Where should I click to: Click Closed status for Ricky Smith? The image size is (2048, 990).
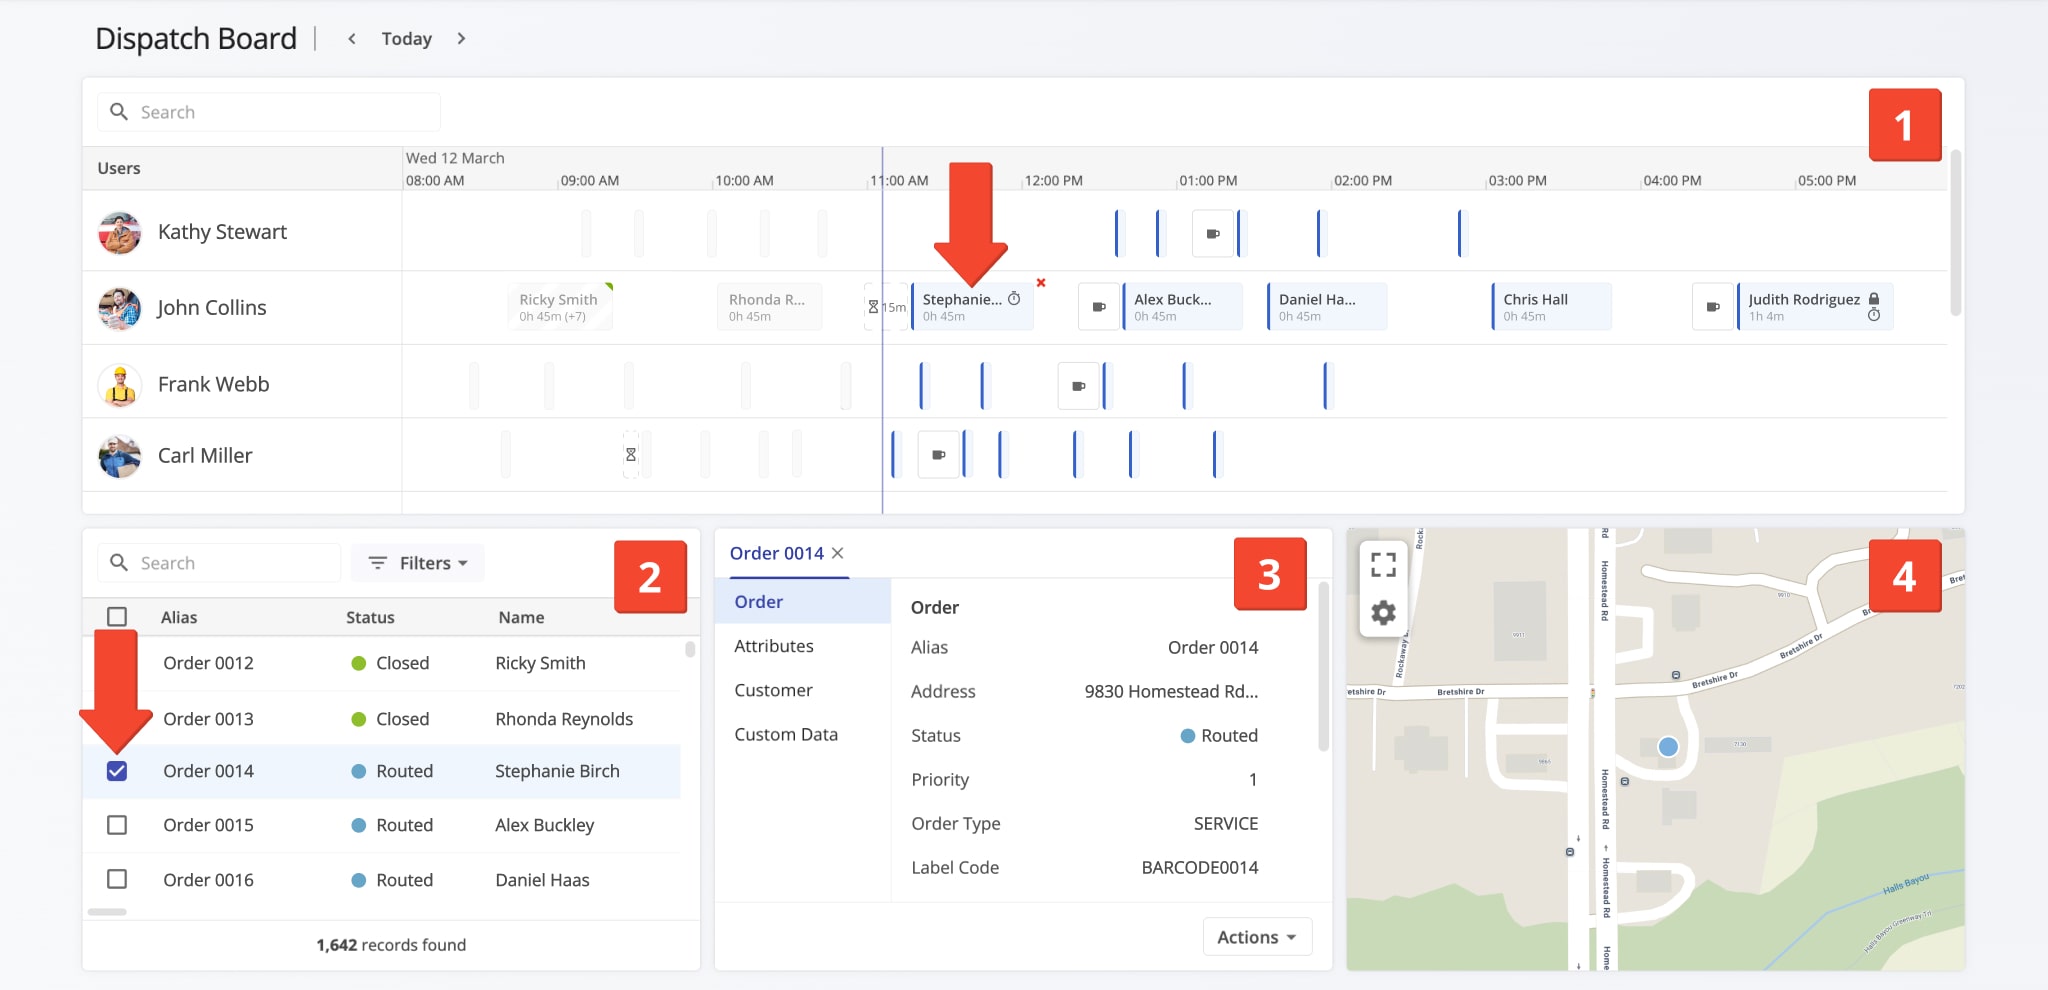[x=390, y=663]
